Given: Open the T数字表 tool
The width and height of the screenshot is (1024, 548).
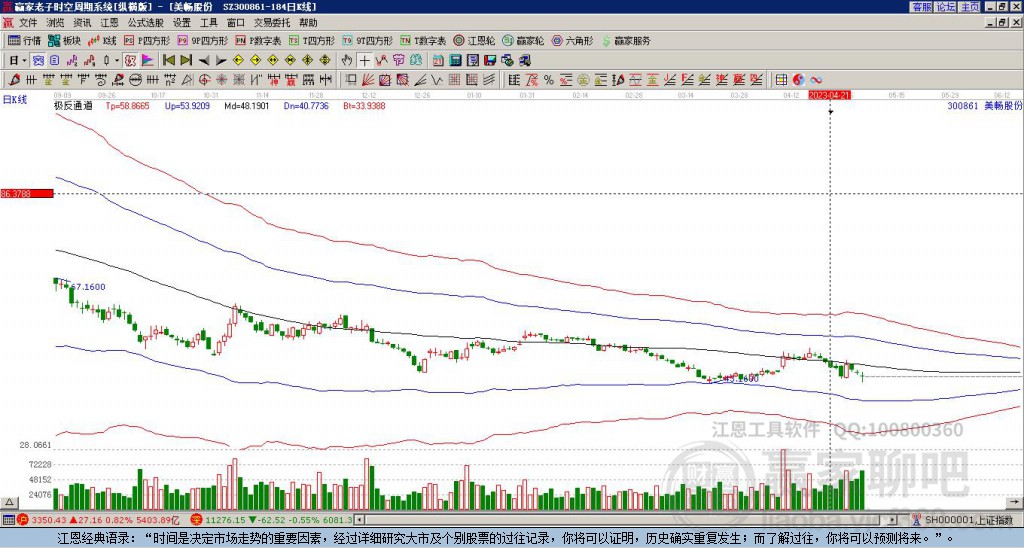Looking at the screenshot, I should [x=423, y=40].
